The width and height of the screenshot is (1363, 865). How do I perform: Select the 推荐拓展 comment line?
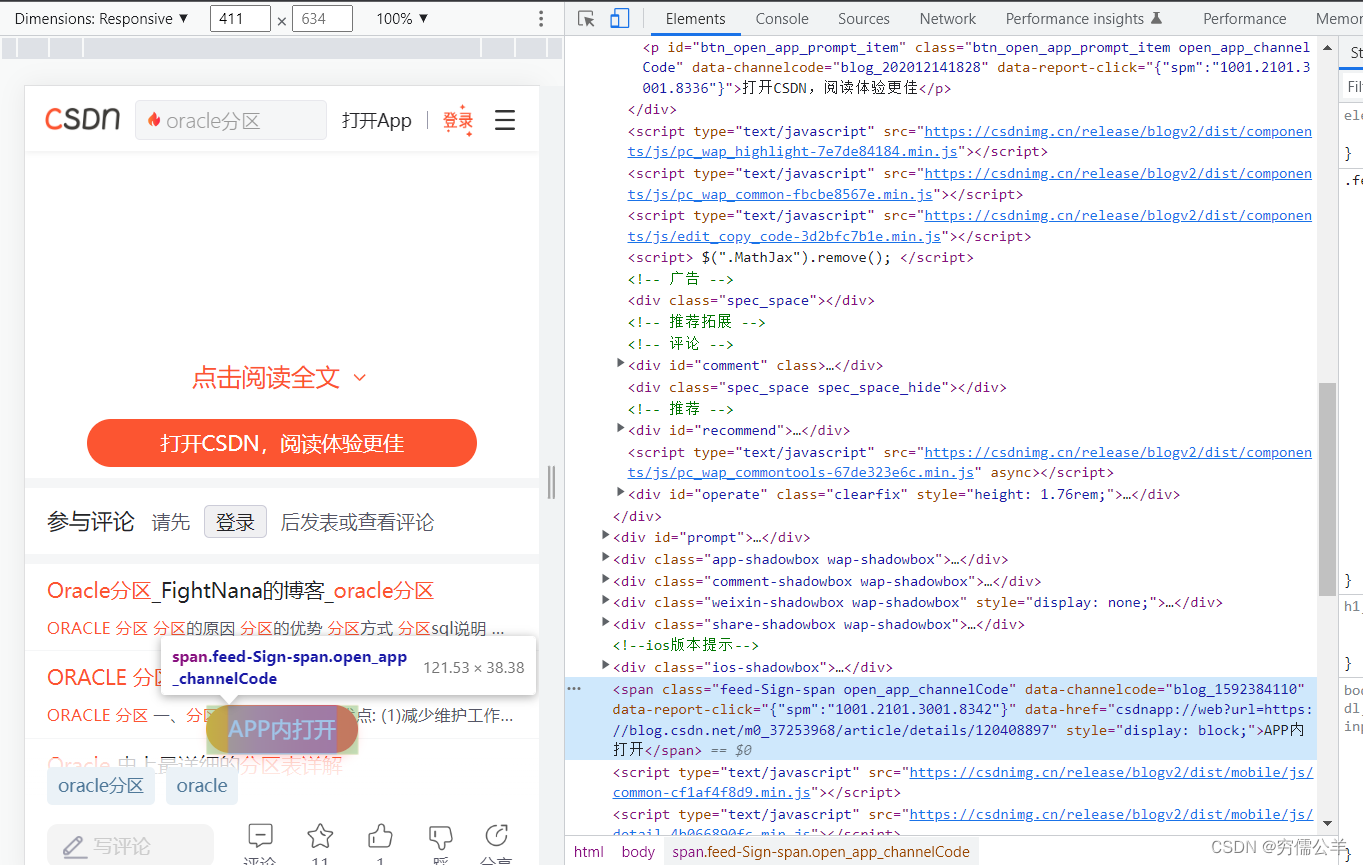click(697, 322)
